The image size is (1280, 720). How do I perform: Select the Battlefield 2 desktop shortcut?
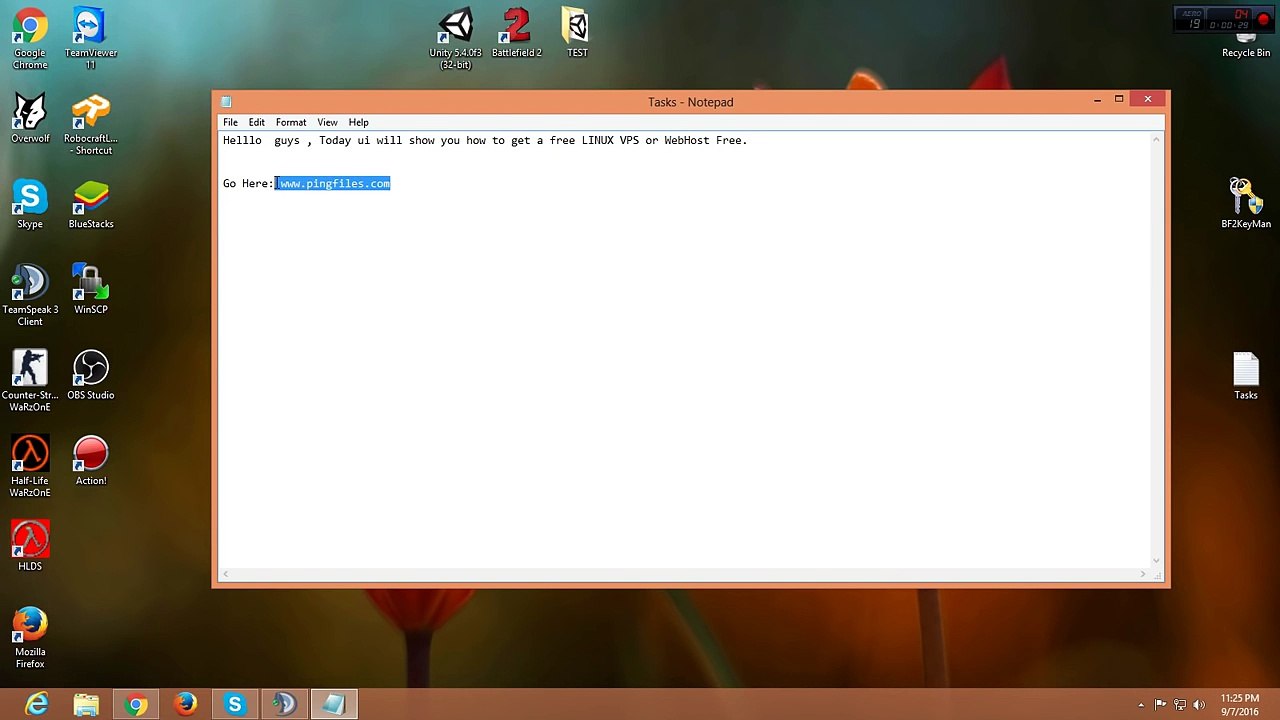(x=517, y=33)
